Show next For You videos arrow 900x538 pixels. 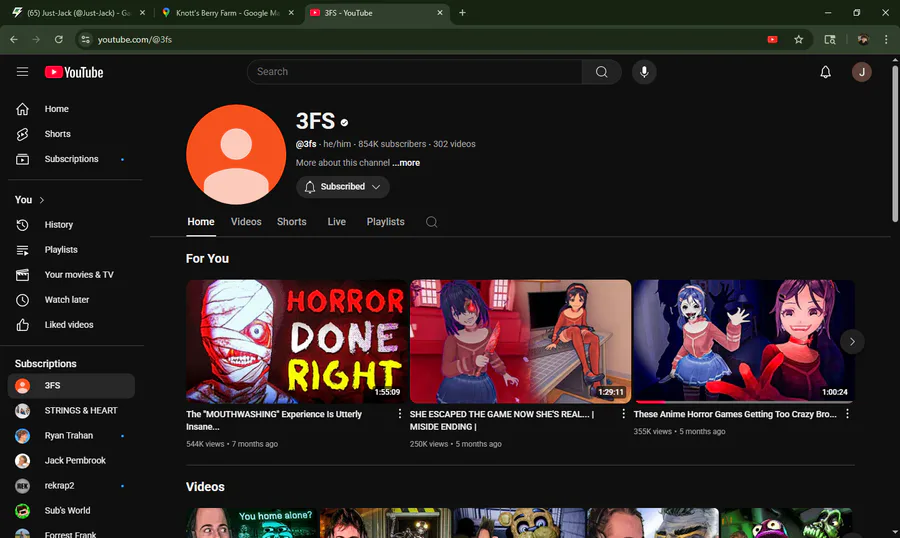852,342
